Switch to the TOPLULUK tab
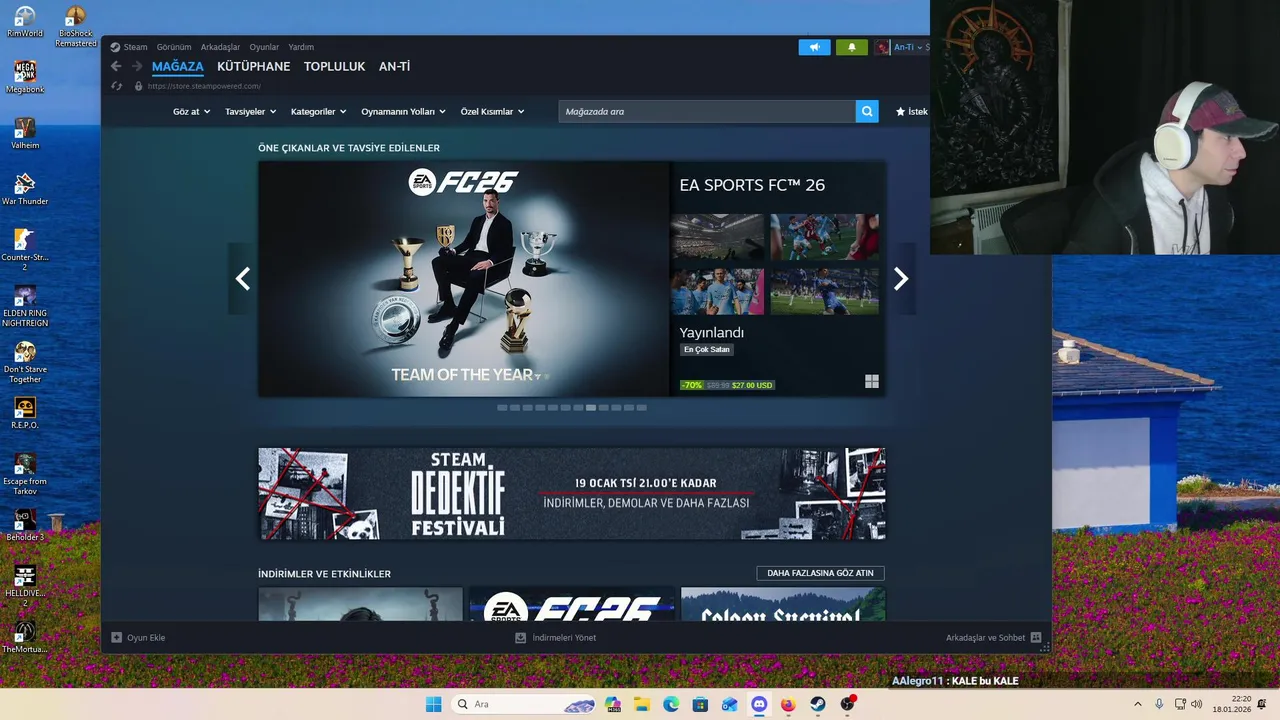1280x720 pixels. (x=334, y=67)
